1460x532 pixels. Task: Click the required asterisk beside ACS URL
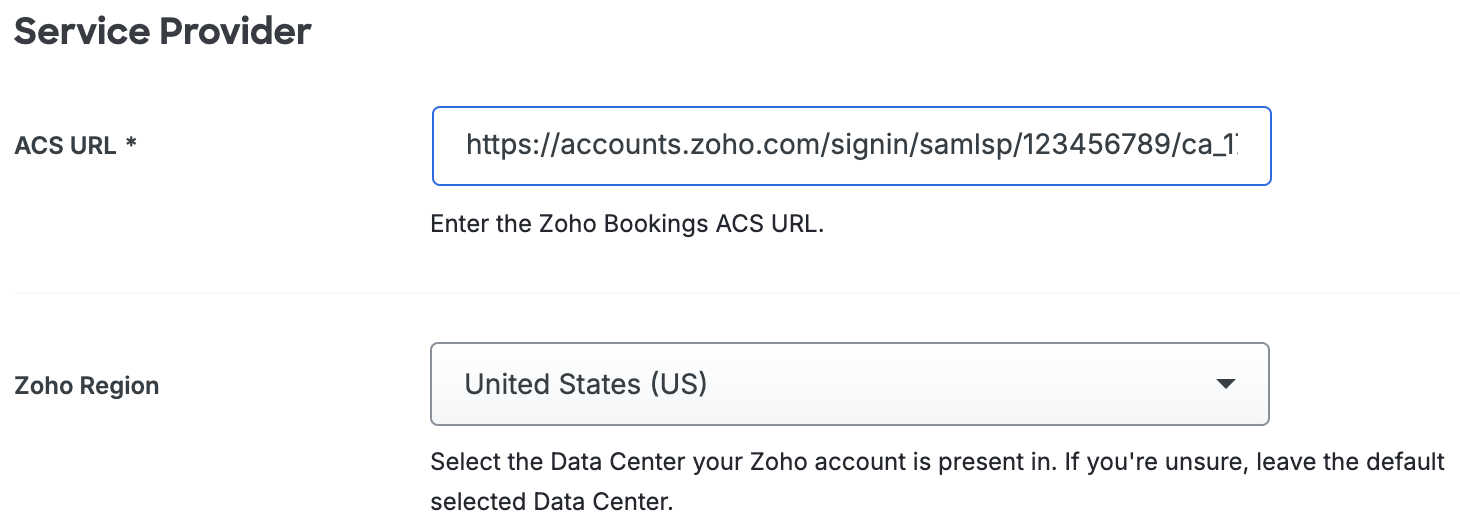pos(131,146)
